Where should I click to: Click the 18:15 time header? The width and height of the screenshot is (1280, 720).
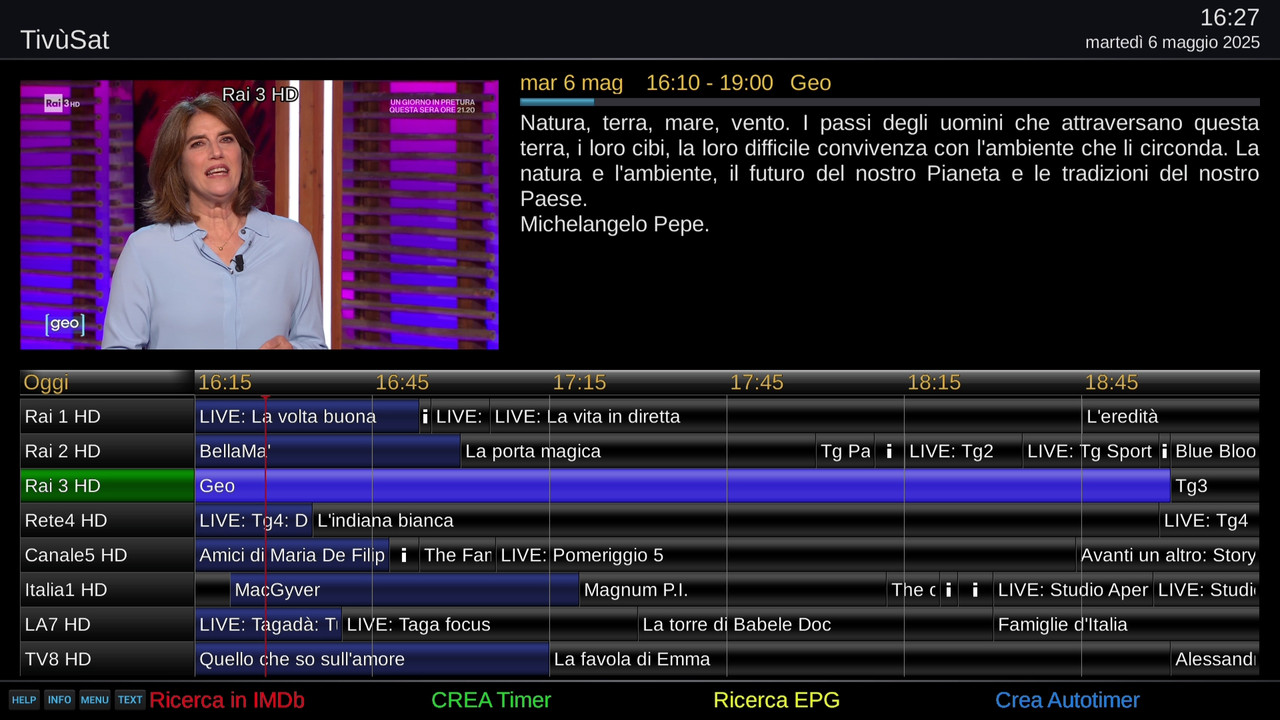(x=934, y=382)
